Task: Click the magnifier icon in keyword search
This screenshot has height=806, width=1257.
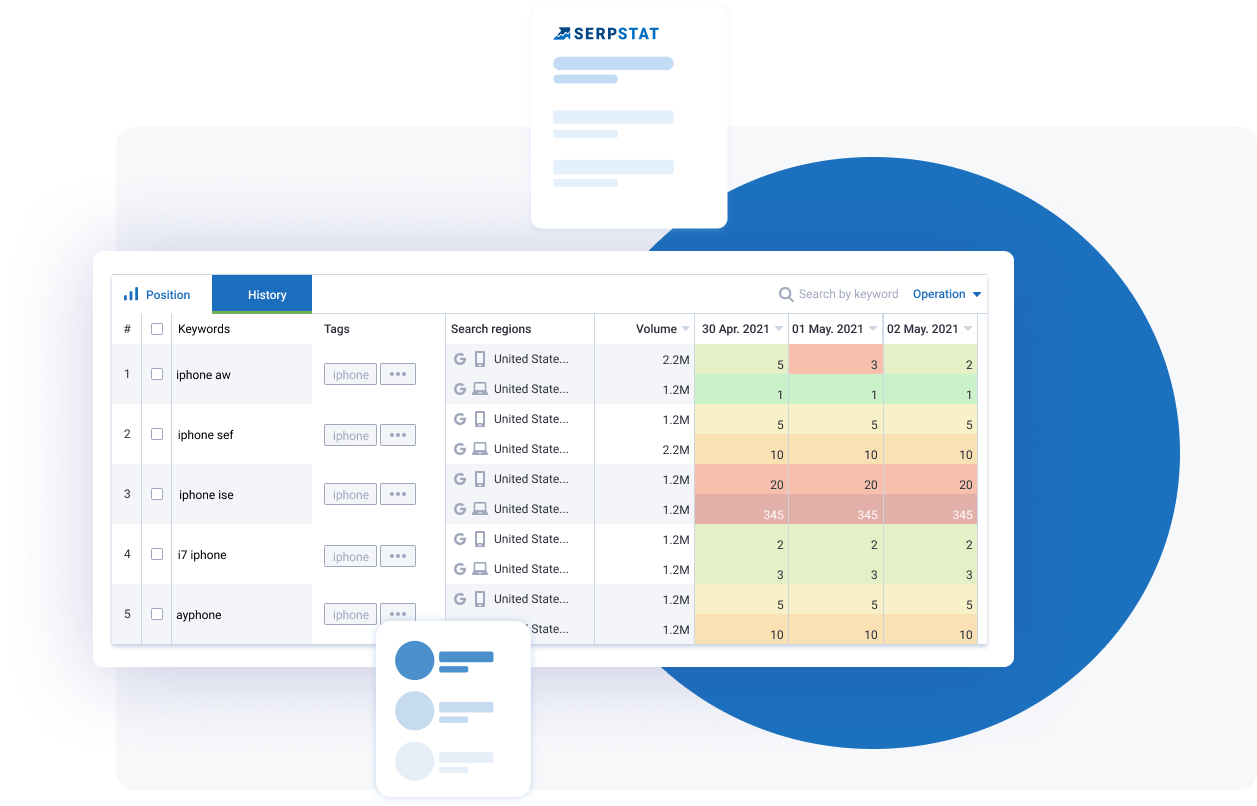Action: click(x=786, y=294)
